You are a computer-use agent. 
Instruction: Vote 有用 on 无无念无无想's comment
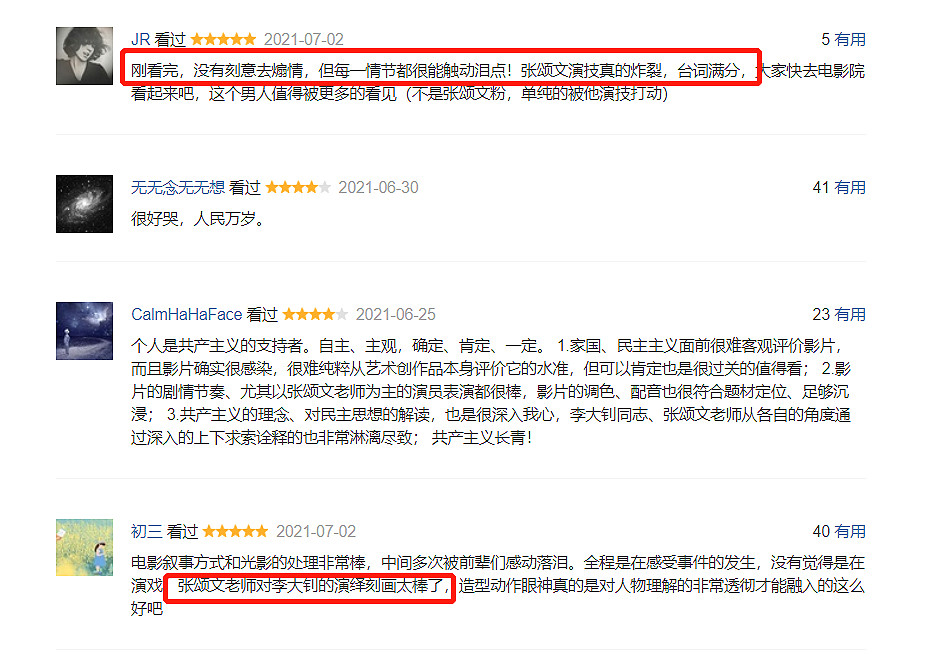(x=850, y=188)
